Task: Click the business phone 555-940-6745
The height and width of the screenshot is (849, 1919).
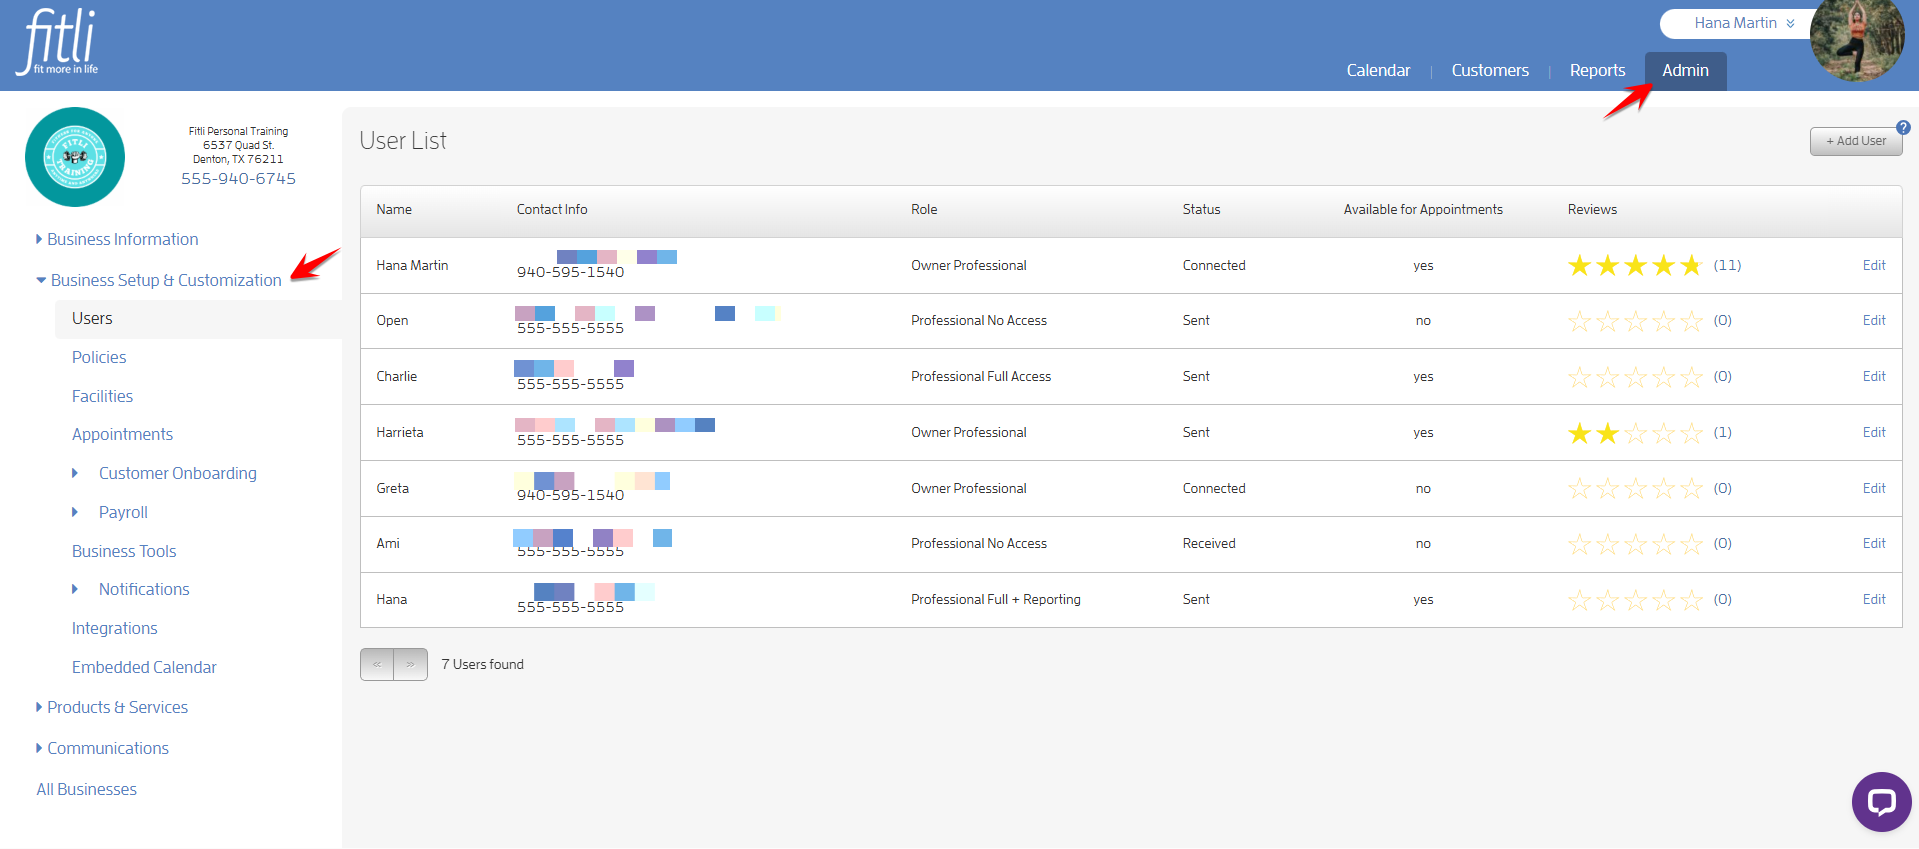Action: click(x=238, y=179)
